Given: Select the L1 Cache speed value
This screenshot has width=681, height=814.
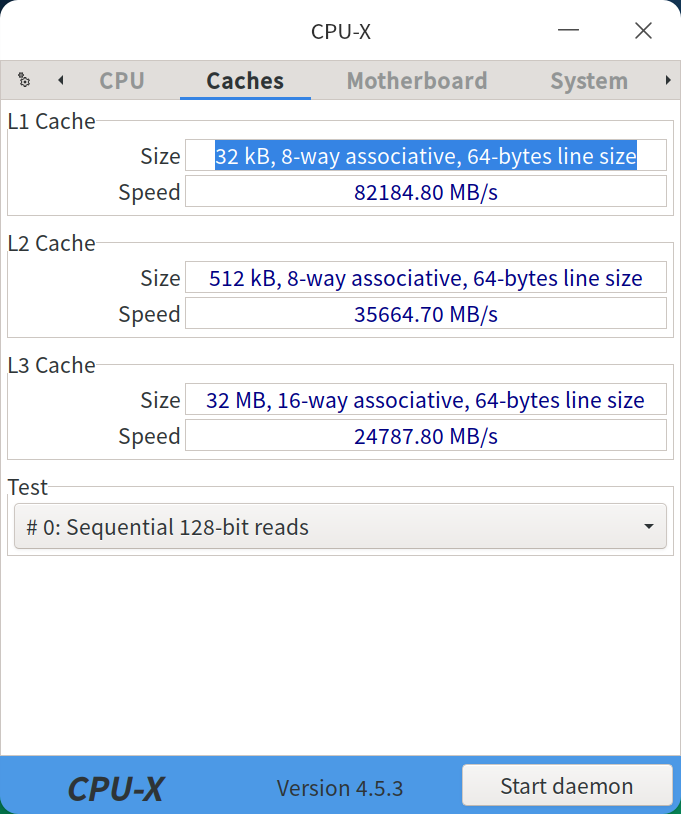Looking at the screenshot, I should pyautogui.click(x=426, y=192).
